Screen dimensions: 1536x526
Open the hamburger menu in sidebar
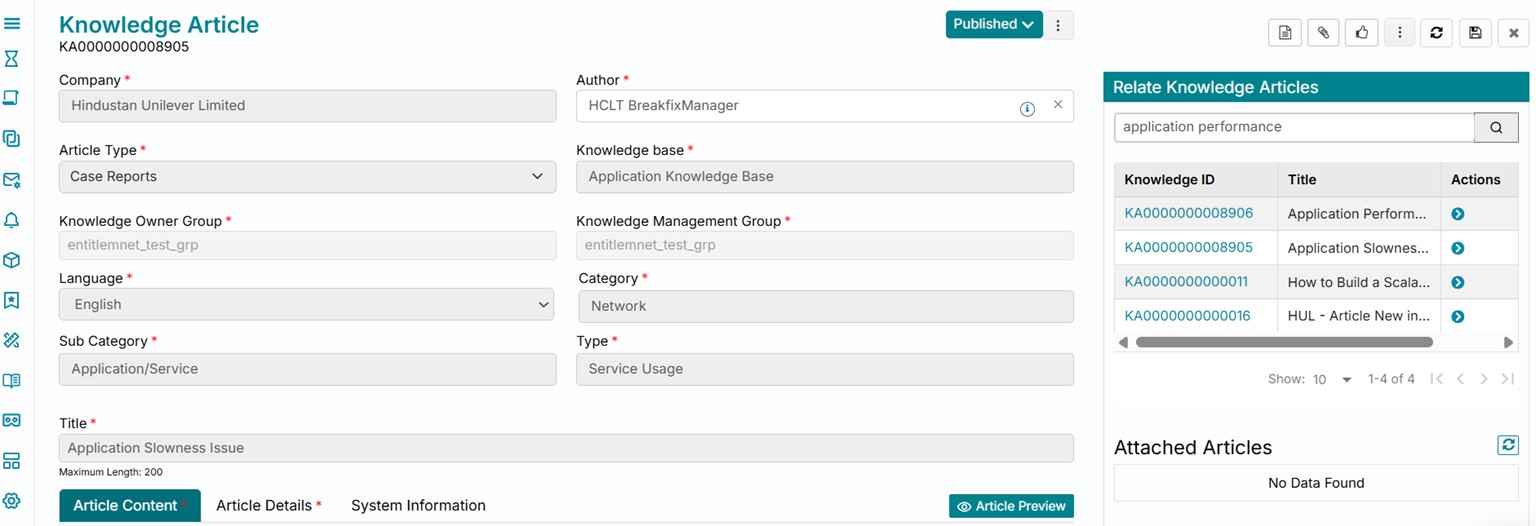12,23
